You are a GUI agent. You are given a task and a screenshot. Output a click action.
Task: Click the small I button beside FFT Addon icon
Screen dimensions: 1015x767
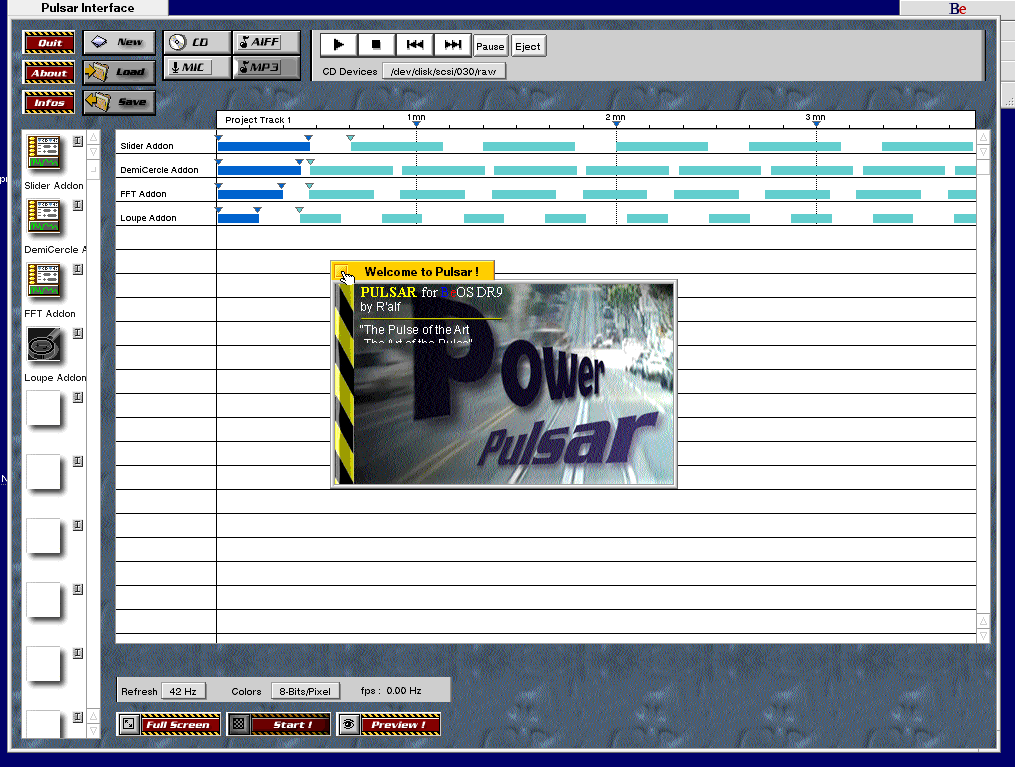pos(78,269)
